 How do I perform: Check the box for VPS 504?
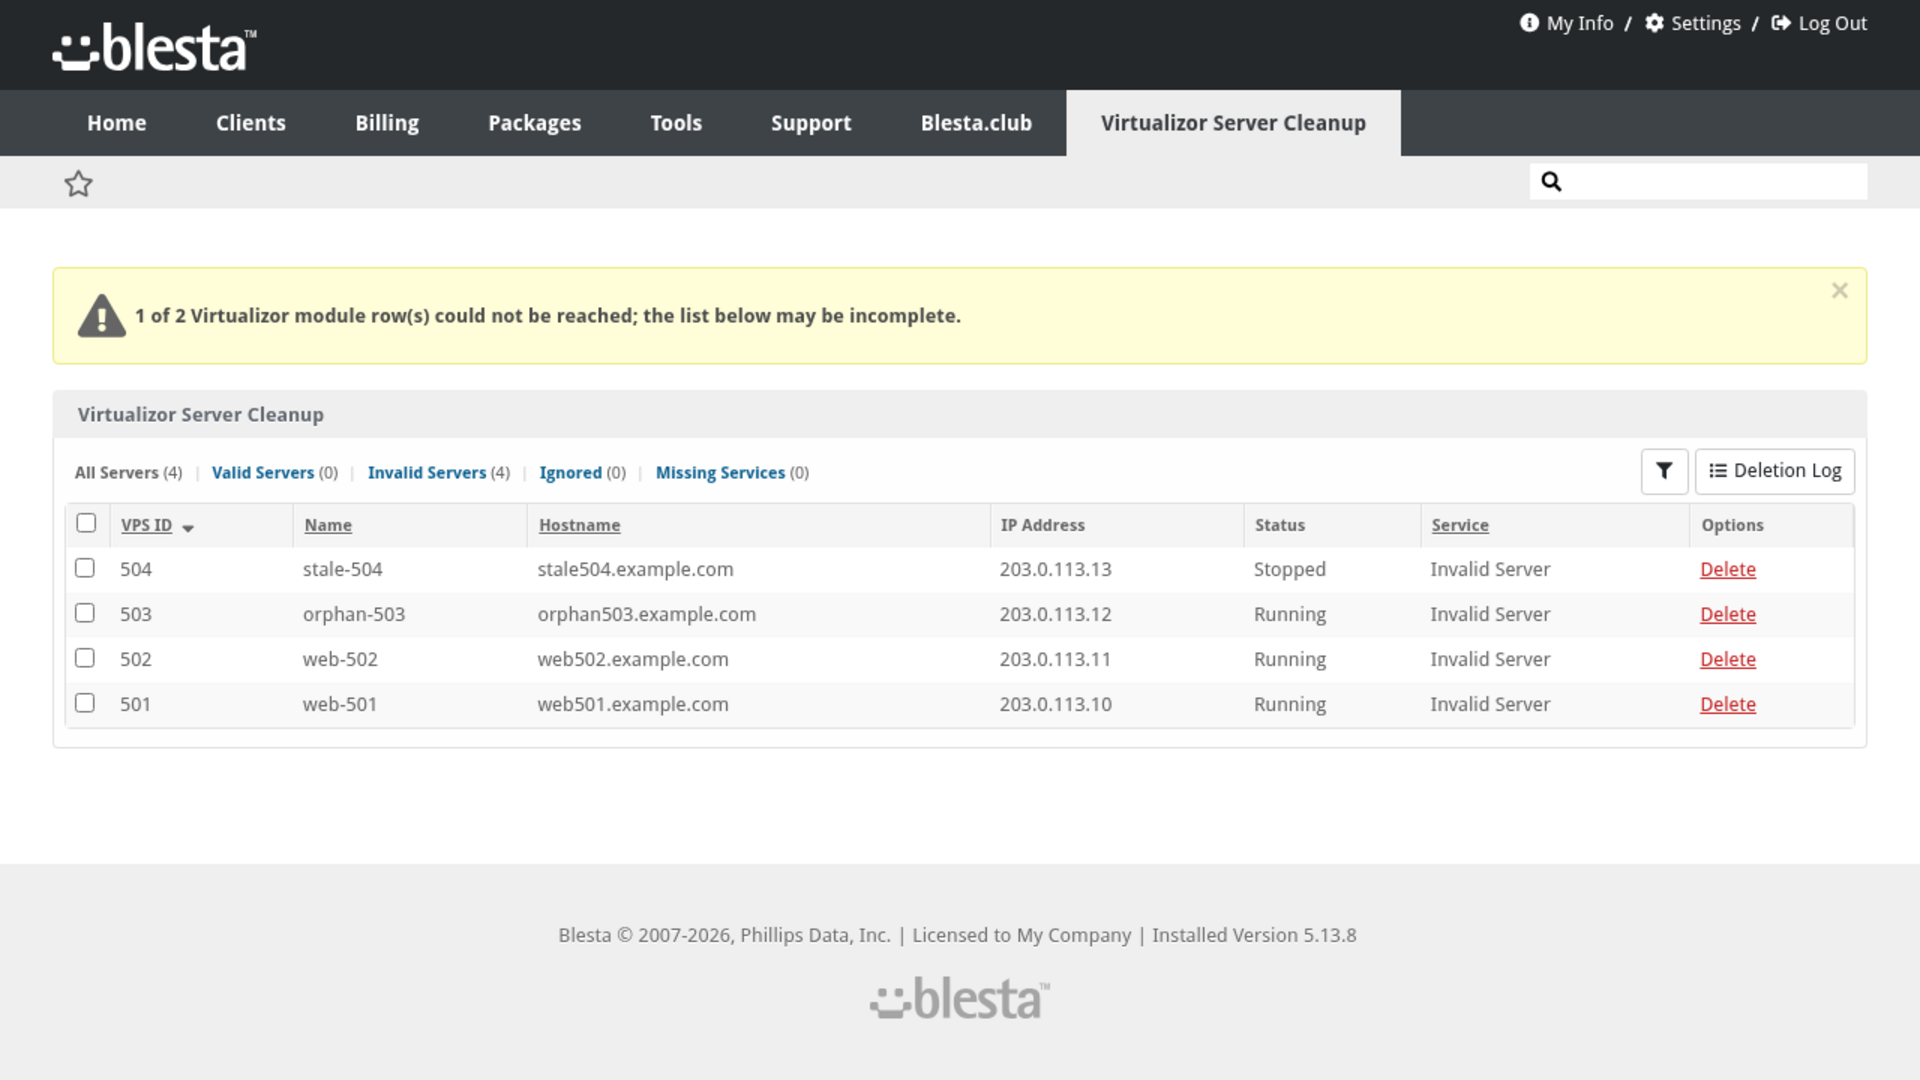[x=85, y=568]
